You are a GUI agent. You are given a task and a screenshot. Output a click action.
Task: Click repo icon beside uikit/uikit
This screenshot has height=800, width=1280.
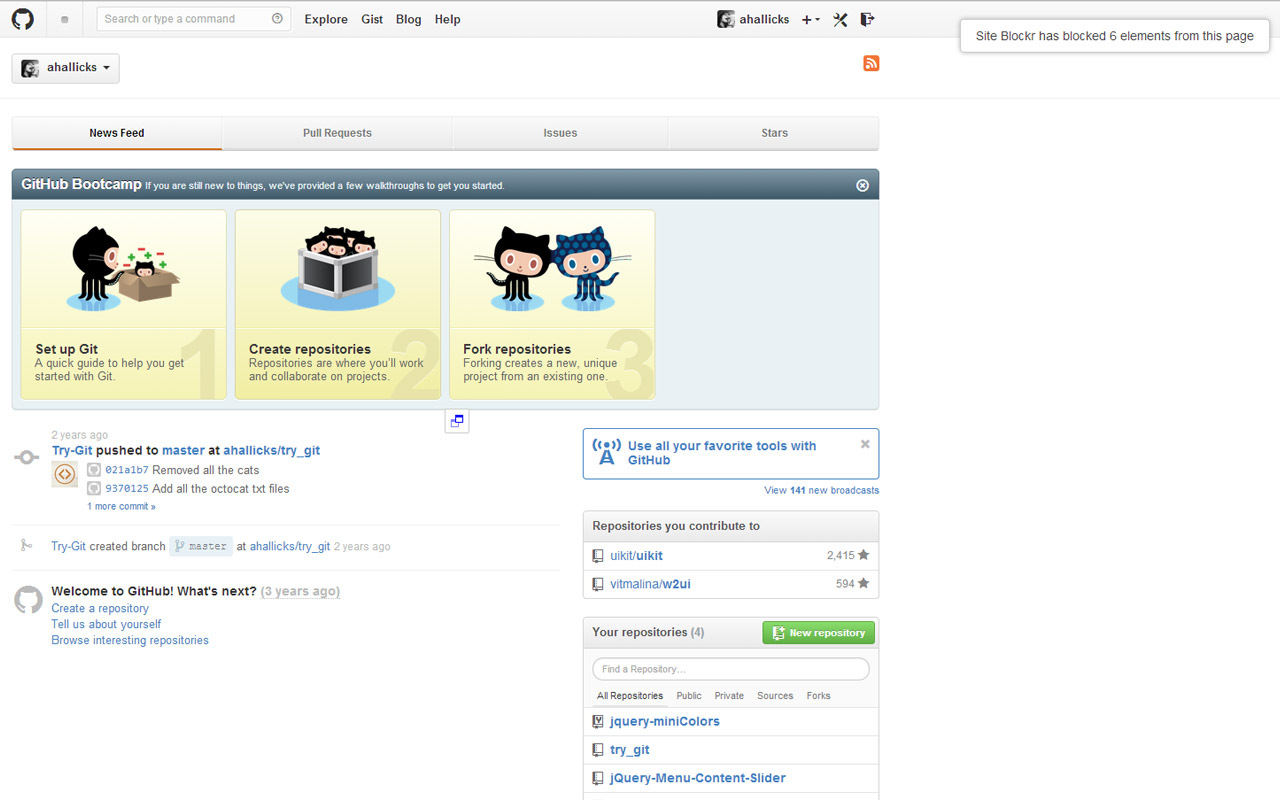[597, 556]
